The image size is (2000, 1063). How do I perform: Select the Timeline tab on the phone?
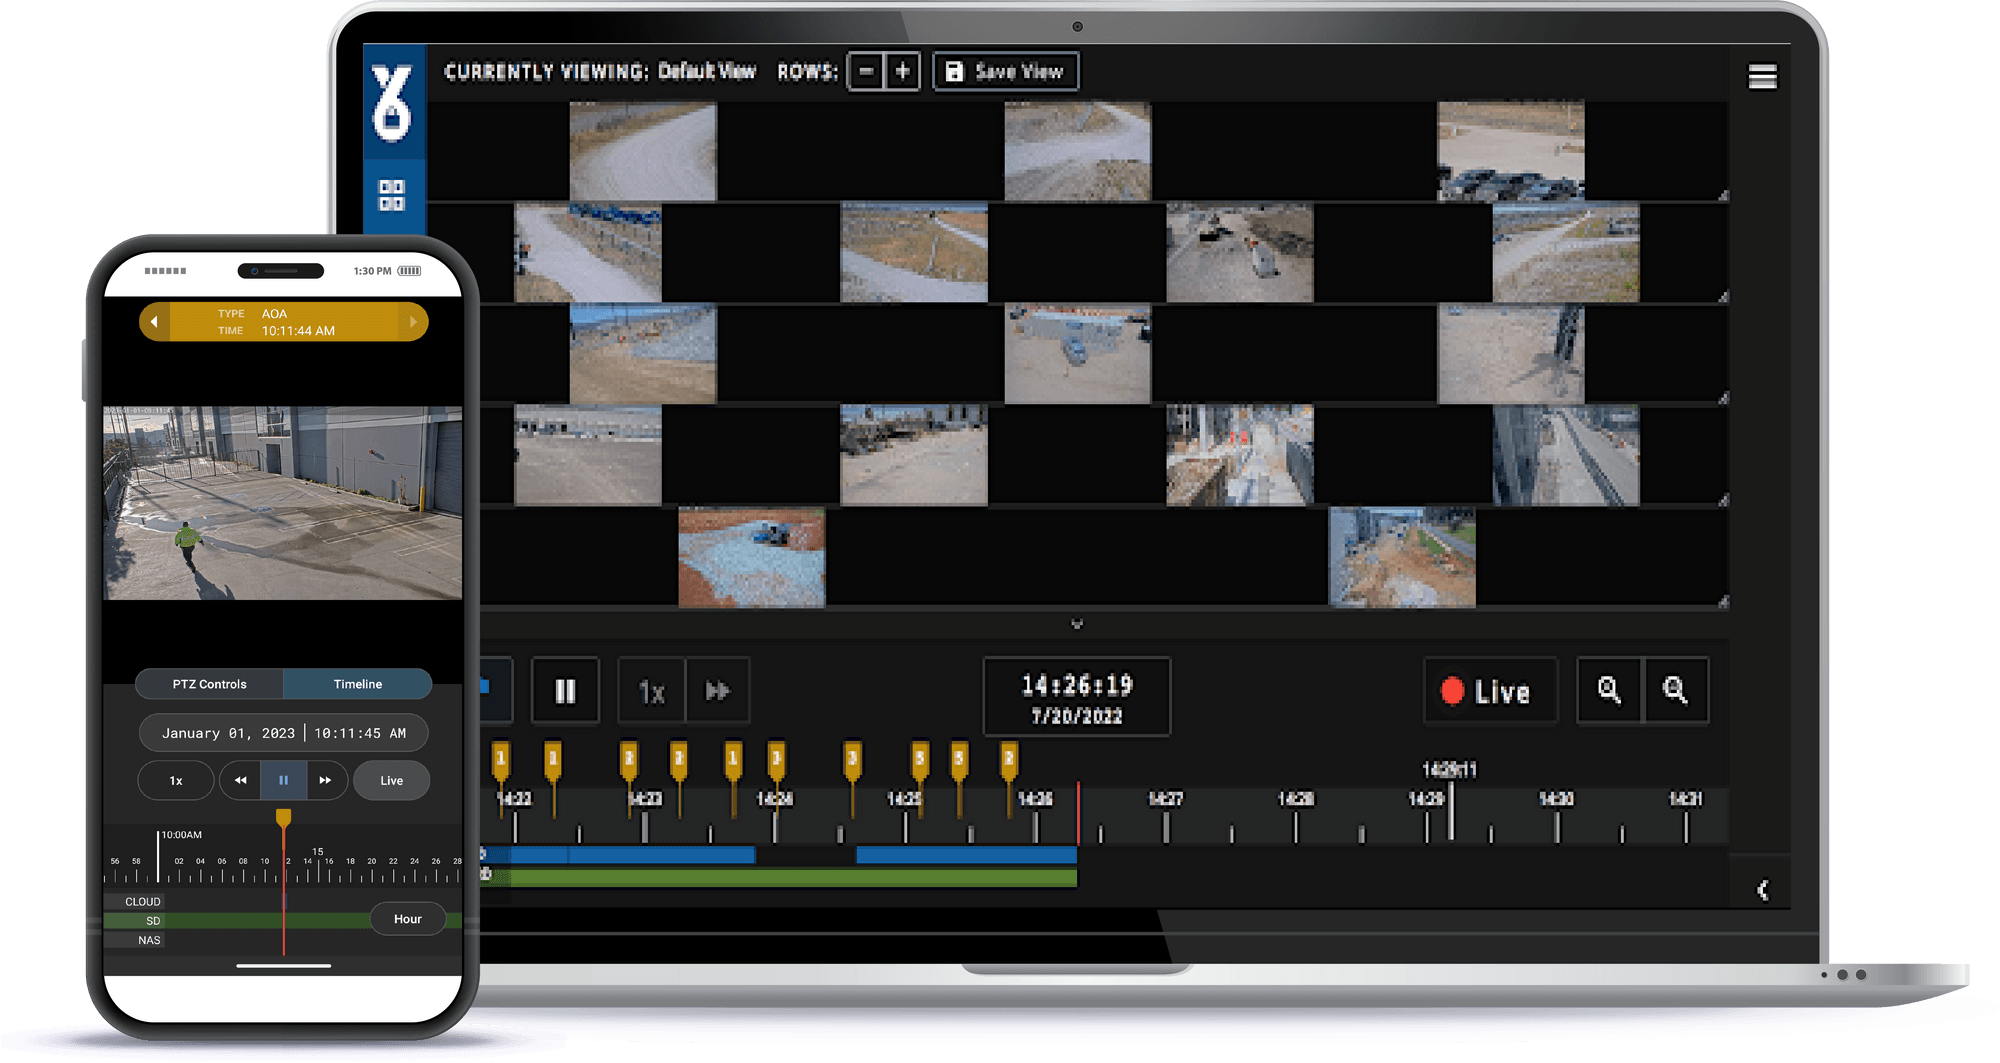pyautogui.click(x=358, y=684)
